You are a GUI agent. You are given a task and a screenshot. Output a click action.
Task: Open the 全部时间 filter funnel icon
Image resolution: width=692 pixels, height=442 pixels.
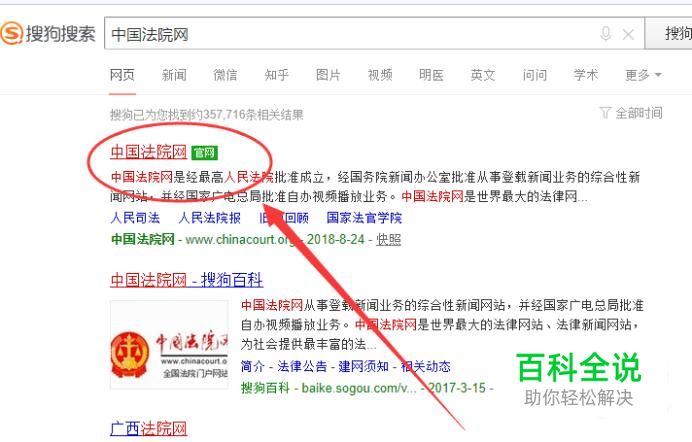(x=605, y=112)
